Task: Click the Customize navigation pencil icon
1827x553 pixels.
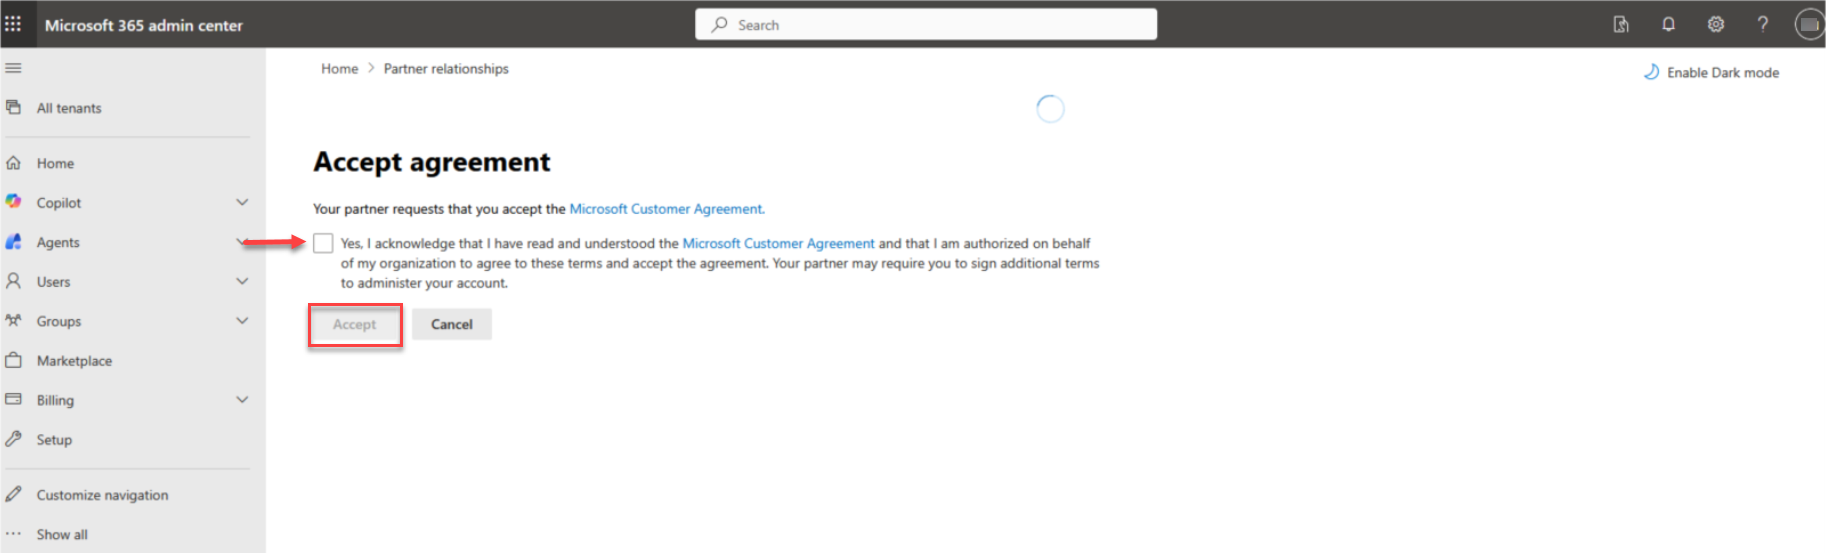Action: click(x=13, y=494)
